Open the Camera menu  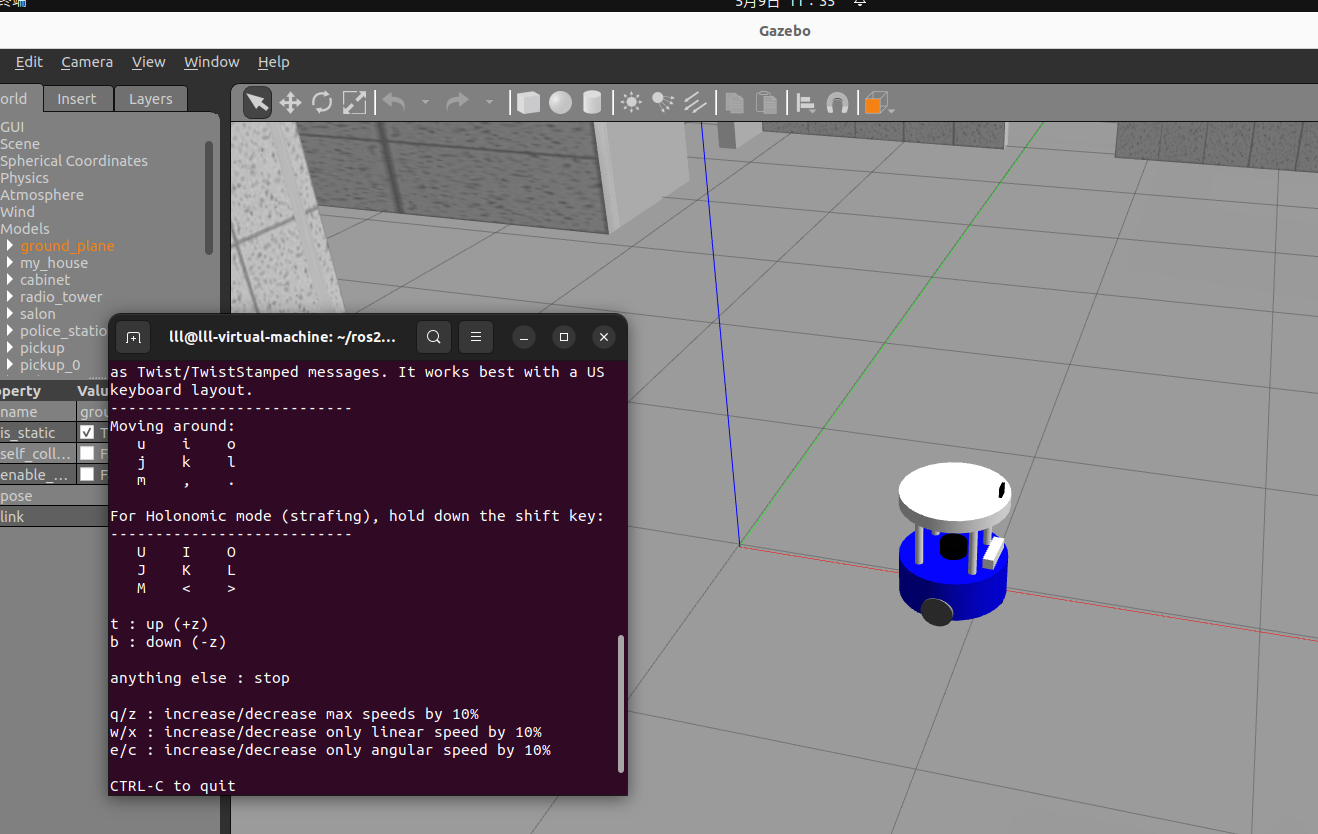87,62
